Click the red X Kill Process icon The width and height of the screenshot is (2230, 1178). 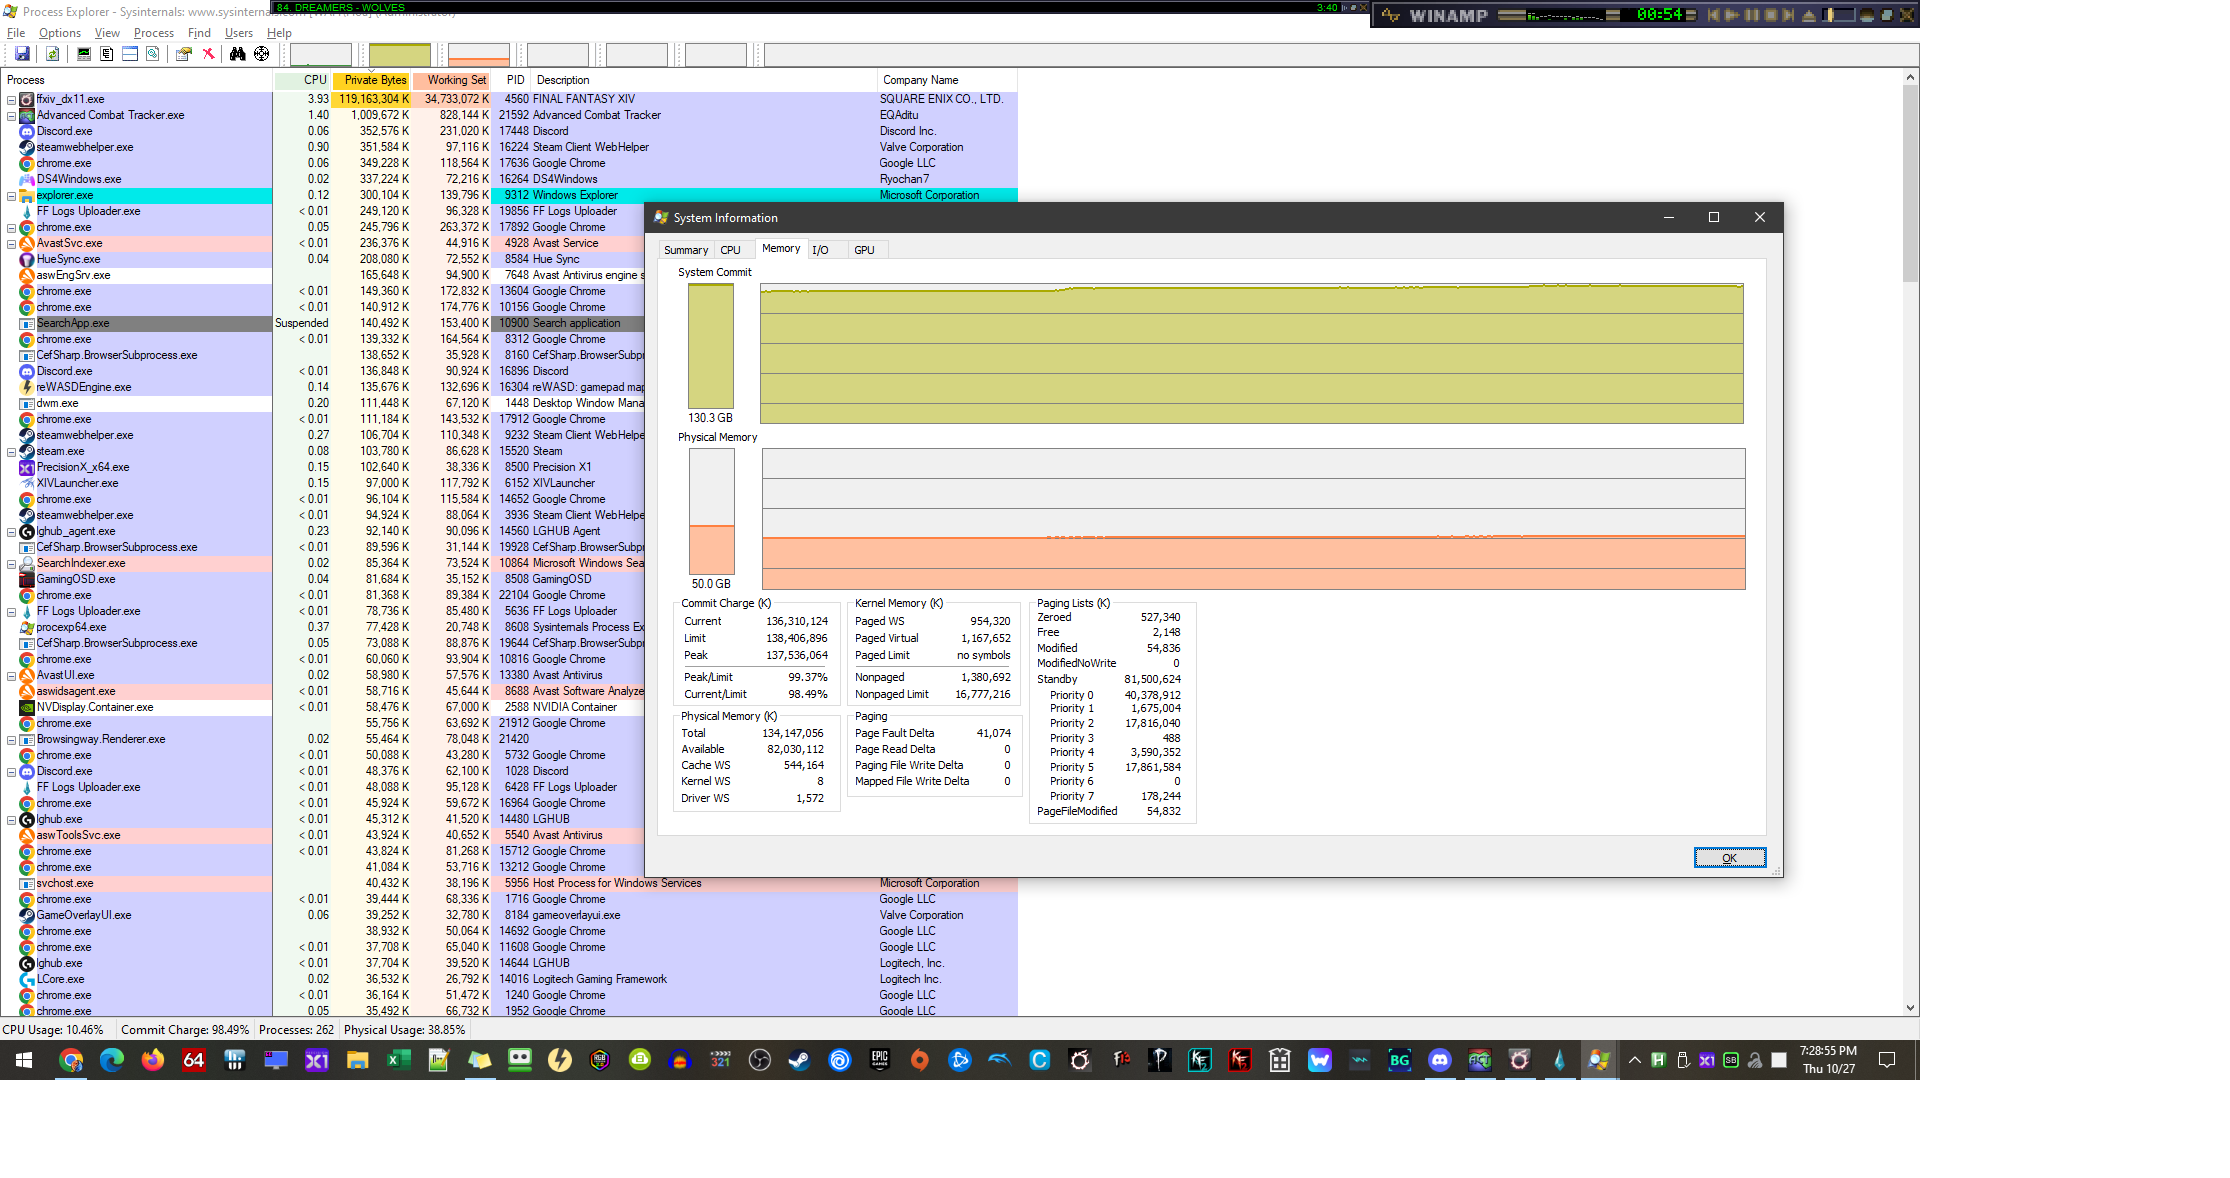pos(208,54)
